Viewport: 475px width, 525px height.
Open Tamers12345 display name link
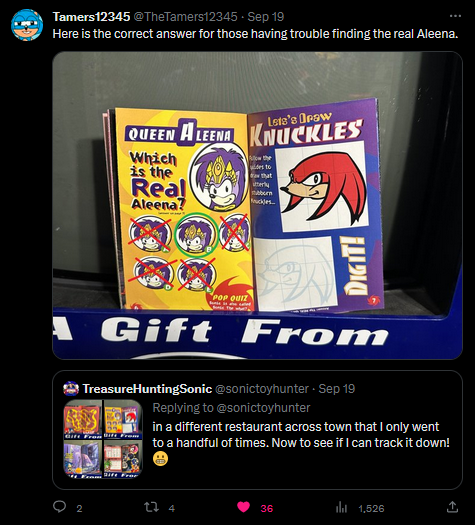(x=91, y=16)
